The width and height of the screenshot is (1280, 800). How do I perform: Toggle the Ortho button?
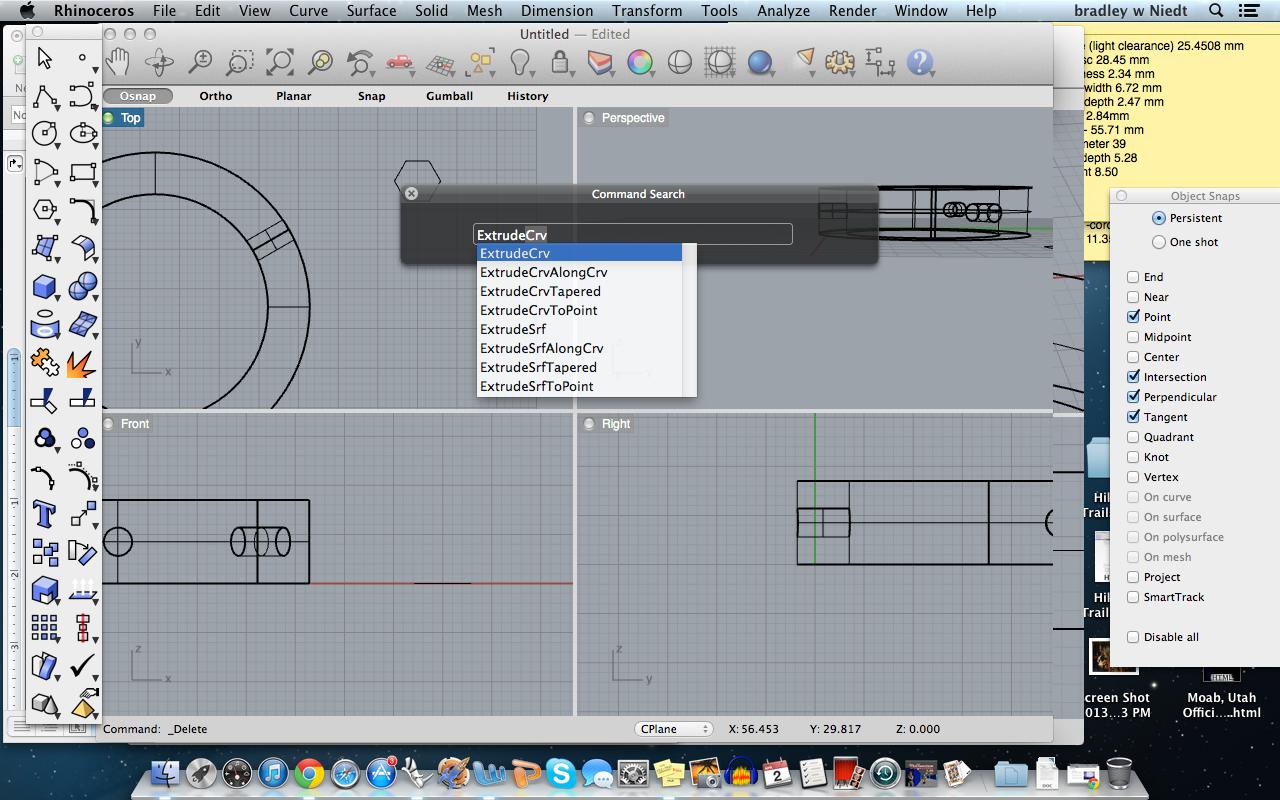215,96
